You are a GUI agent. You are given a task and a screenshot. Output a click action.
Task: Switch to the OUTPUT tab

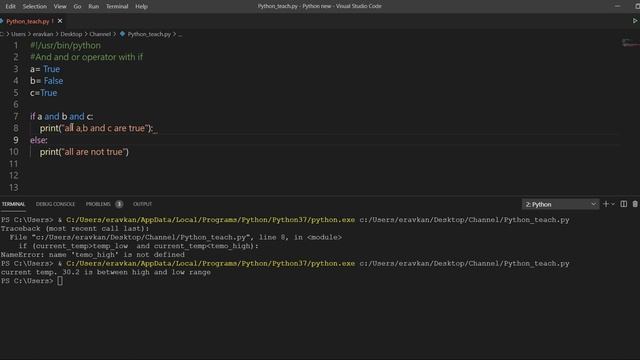142,204
